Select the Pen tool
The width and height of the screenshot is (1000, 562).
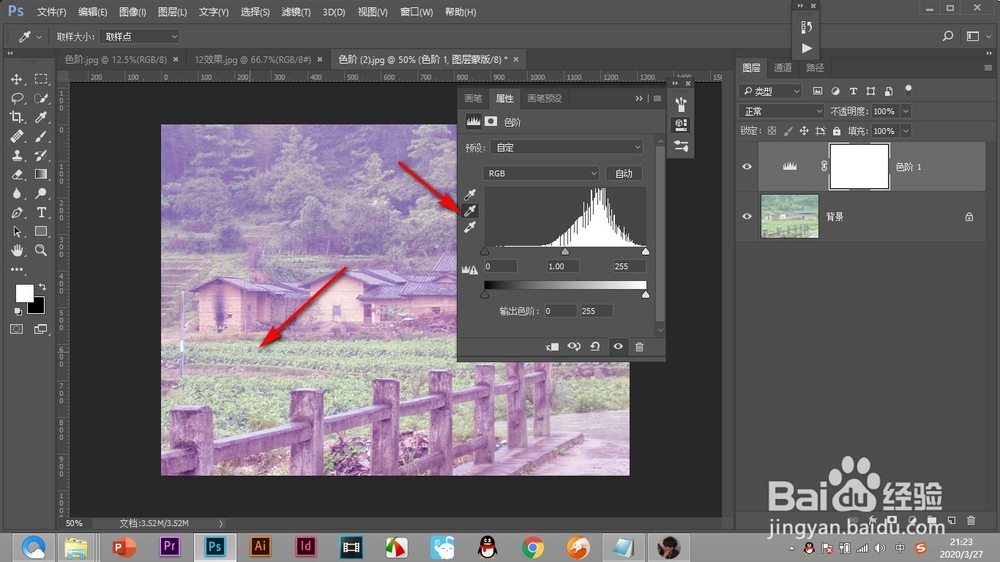click(17, 212)
